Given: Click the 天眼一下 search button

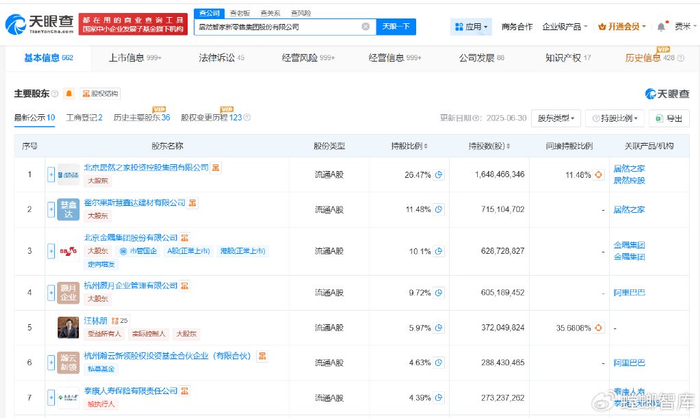Looking at the screenshot, I should pyautogui.click(x=396, y=27).
